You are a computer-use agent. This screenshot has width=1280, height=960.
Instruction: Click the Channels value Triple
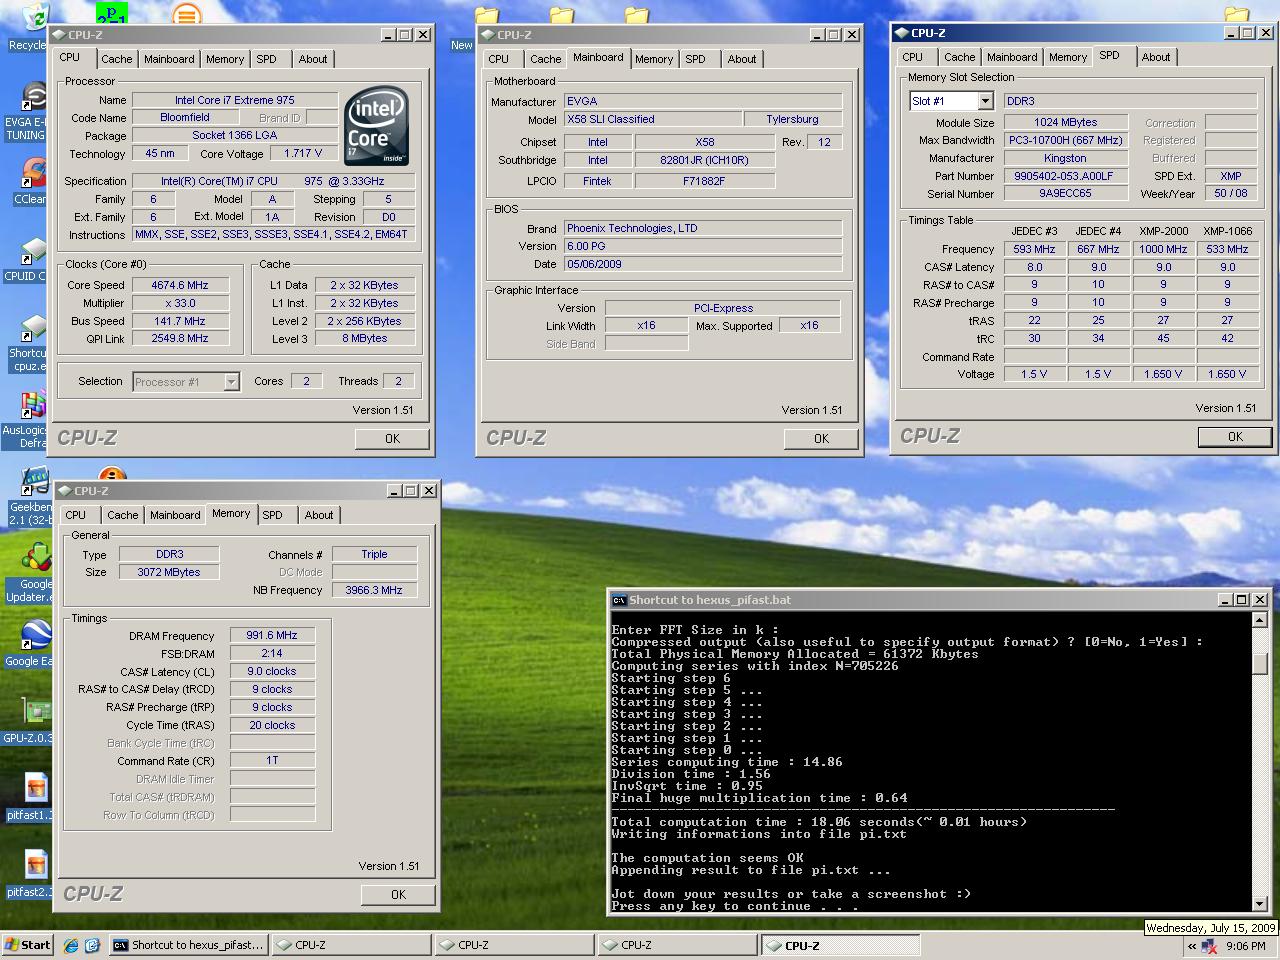(374, 554)
